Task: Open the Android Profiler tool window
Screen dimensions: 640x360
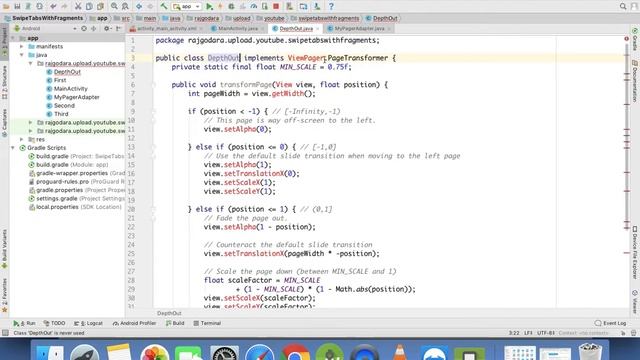Action: [x=134, y=323]
